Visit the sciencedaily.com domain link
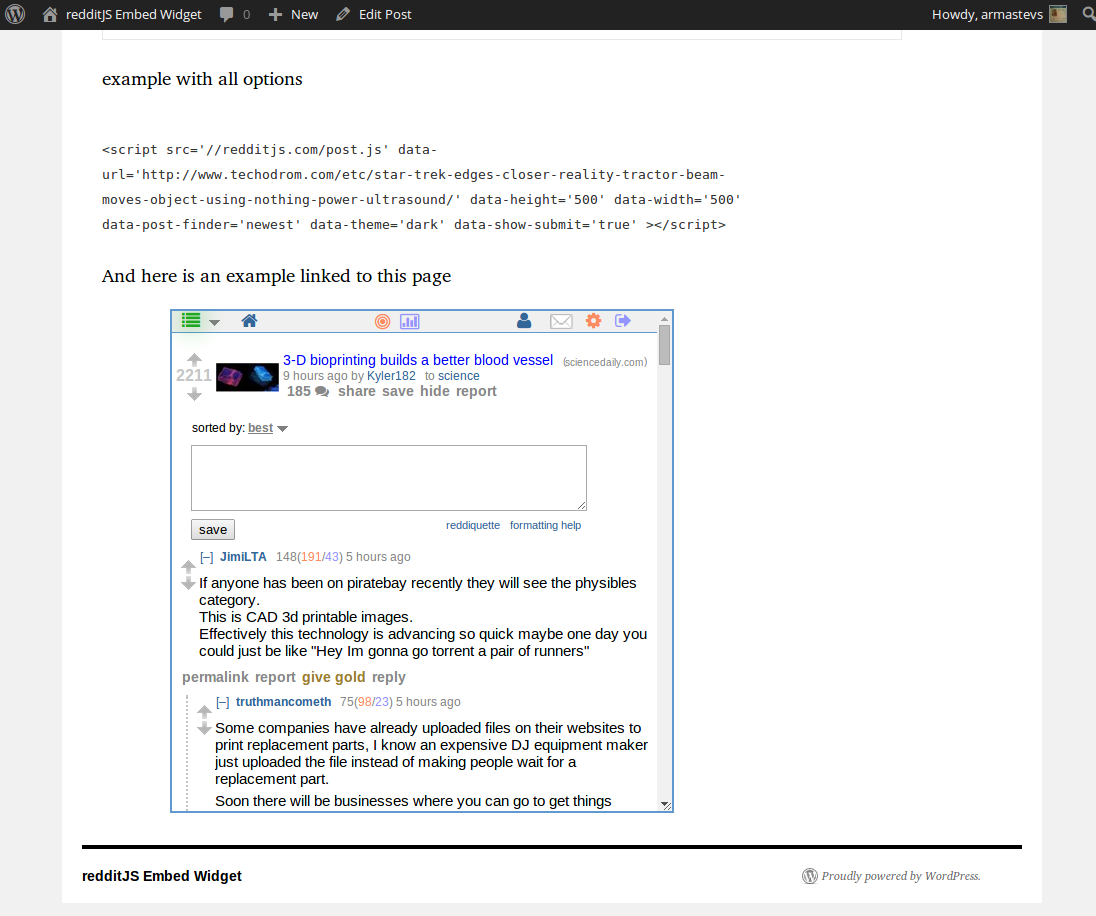The image size is (1096, 916). tap(605, 362)
